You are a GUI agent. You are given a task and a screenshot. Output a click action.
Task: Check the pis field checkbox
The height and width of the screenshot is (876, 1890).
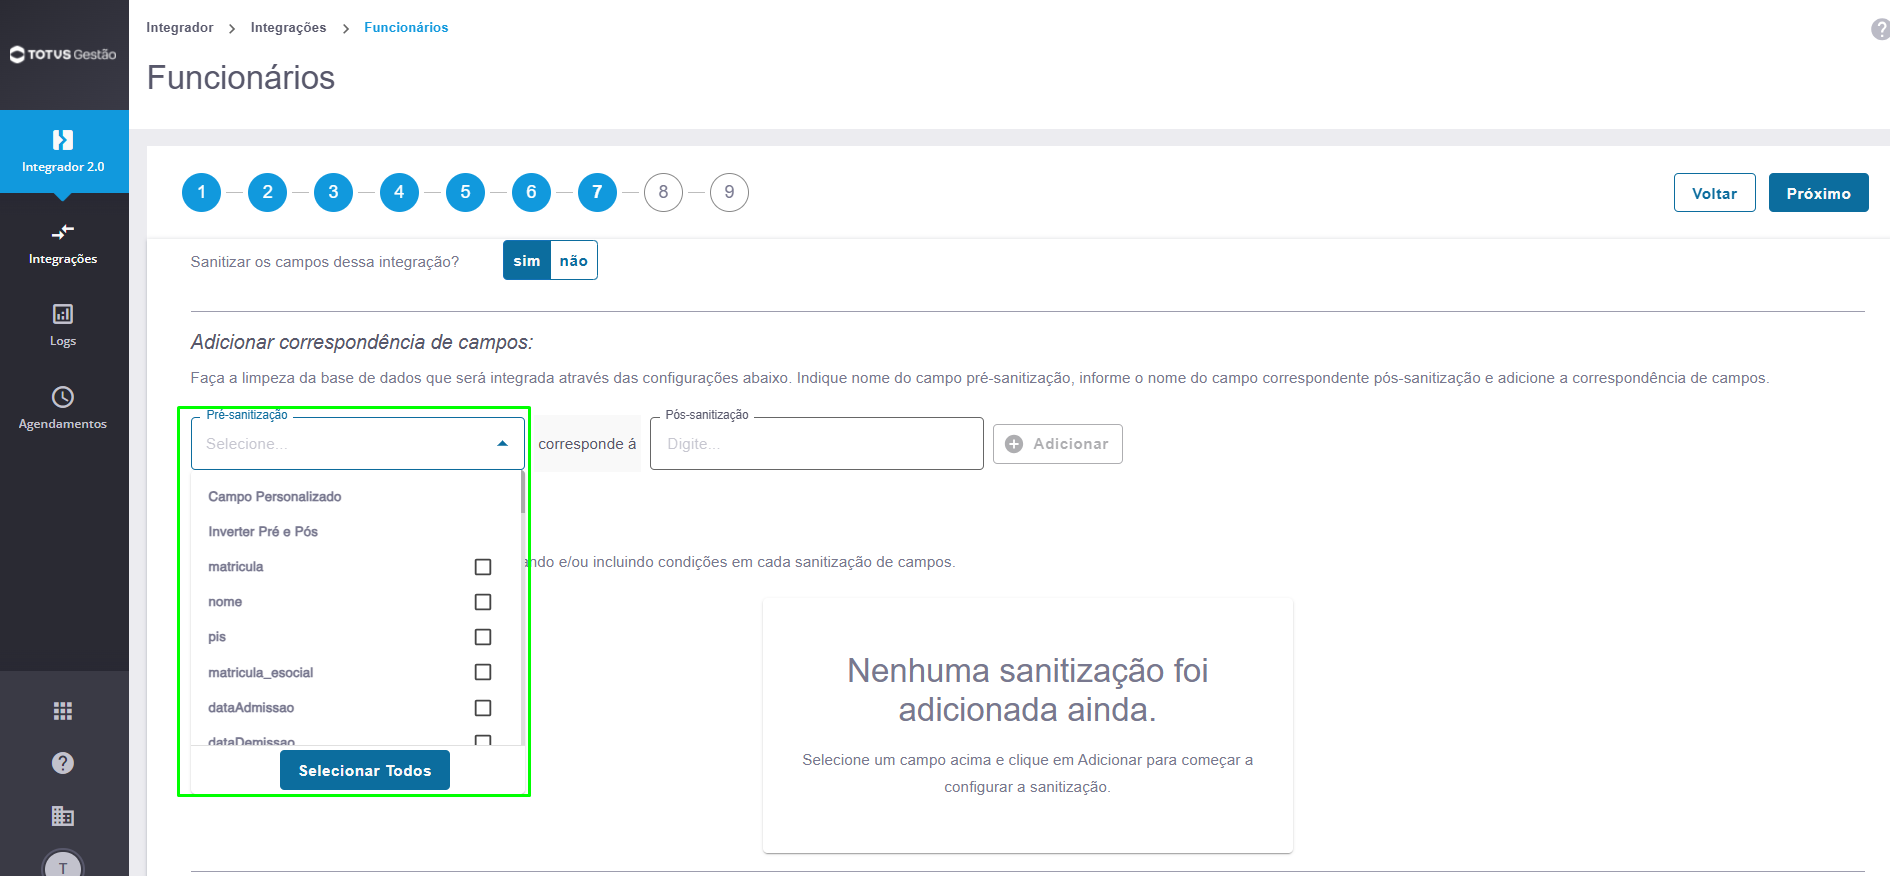(x=483, y=637)
